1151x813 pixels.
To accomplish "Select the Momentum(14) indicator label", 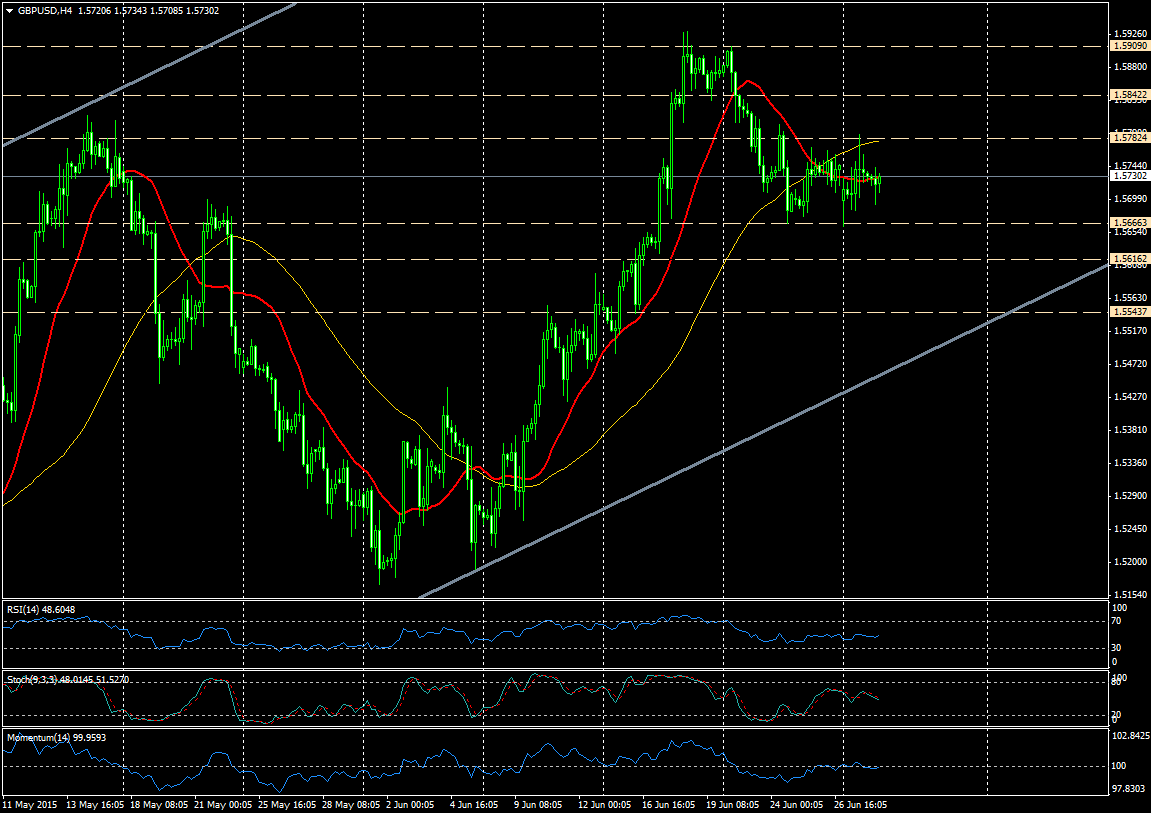I will (x=38, y=738).
